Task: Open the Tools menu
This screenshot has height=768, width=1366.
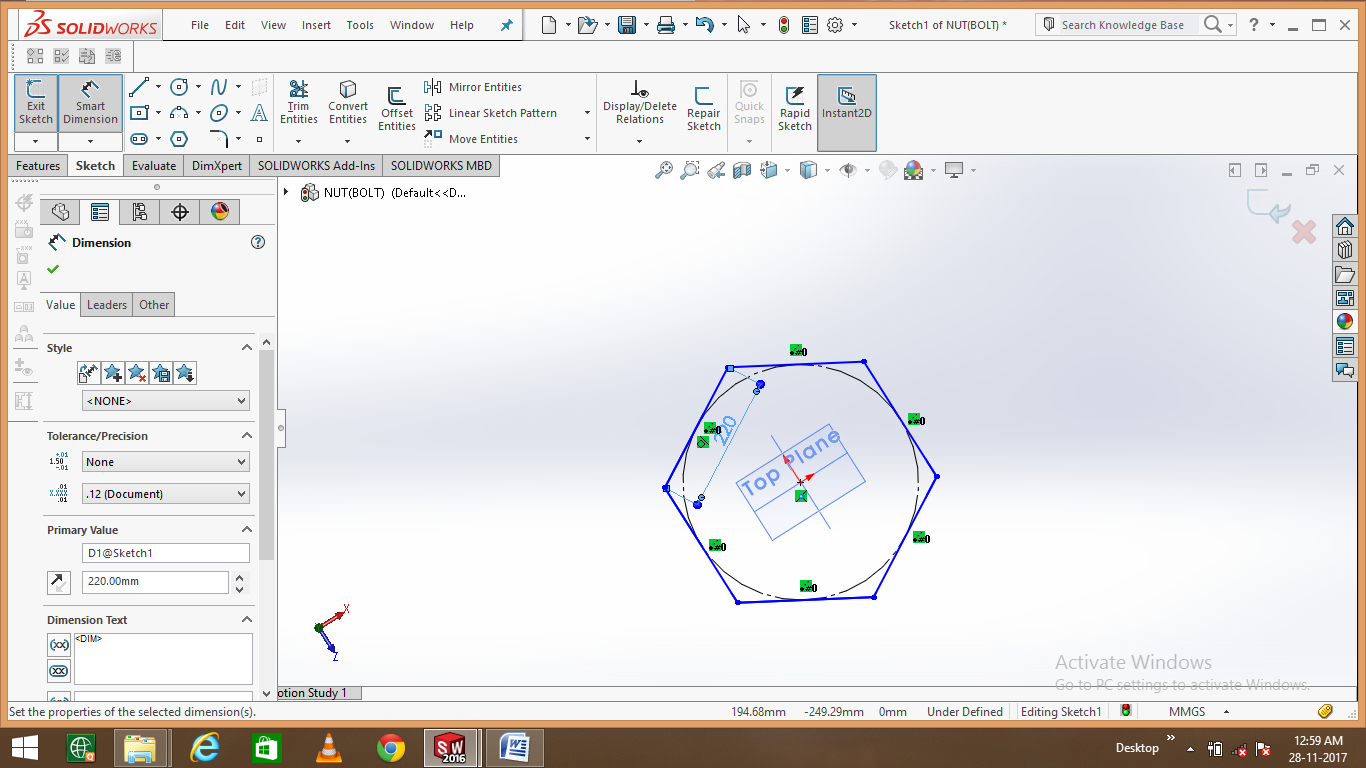Action: (359, 25)
